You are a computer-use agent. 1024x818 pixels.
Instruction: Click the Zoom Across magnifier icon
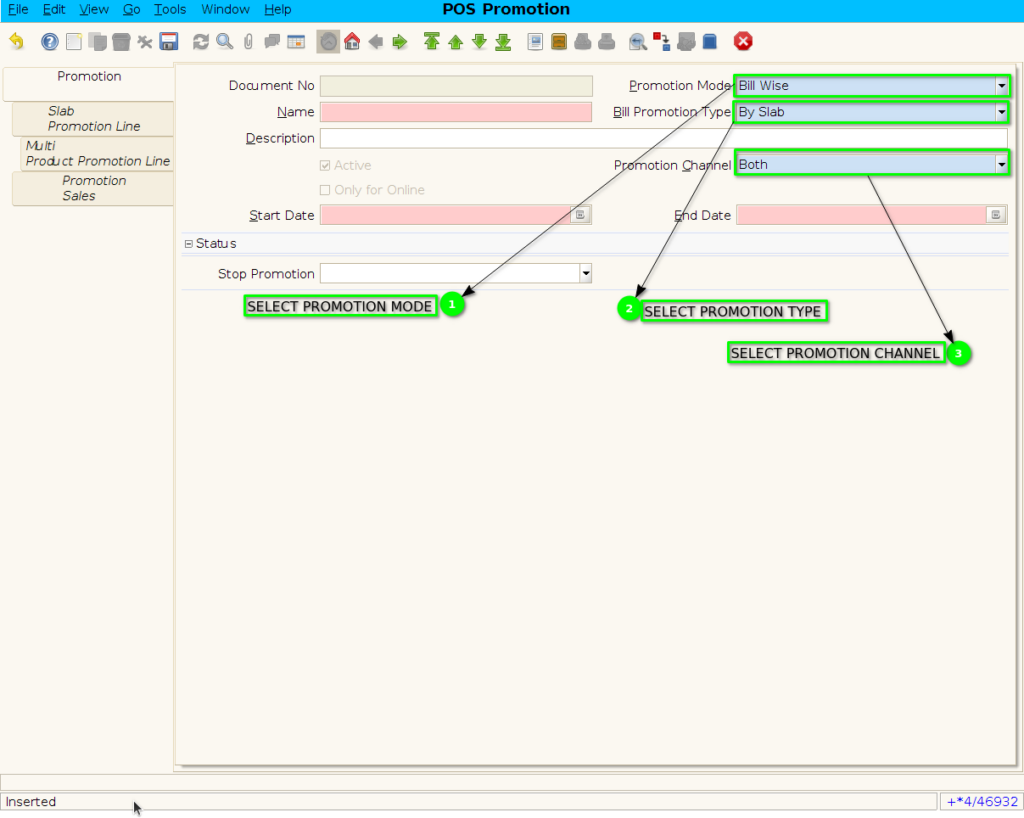[638, 42]
